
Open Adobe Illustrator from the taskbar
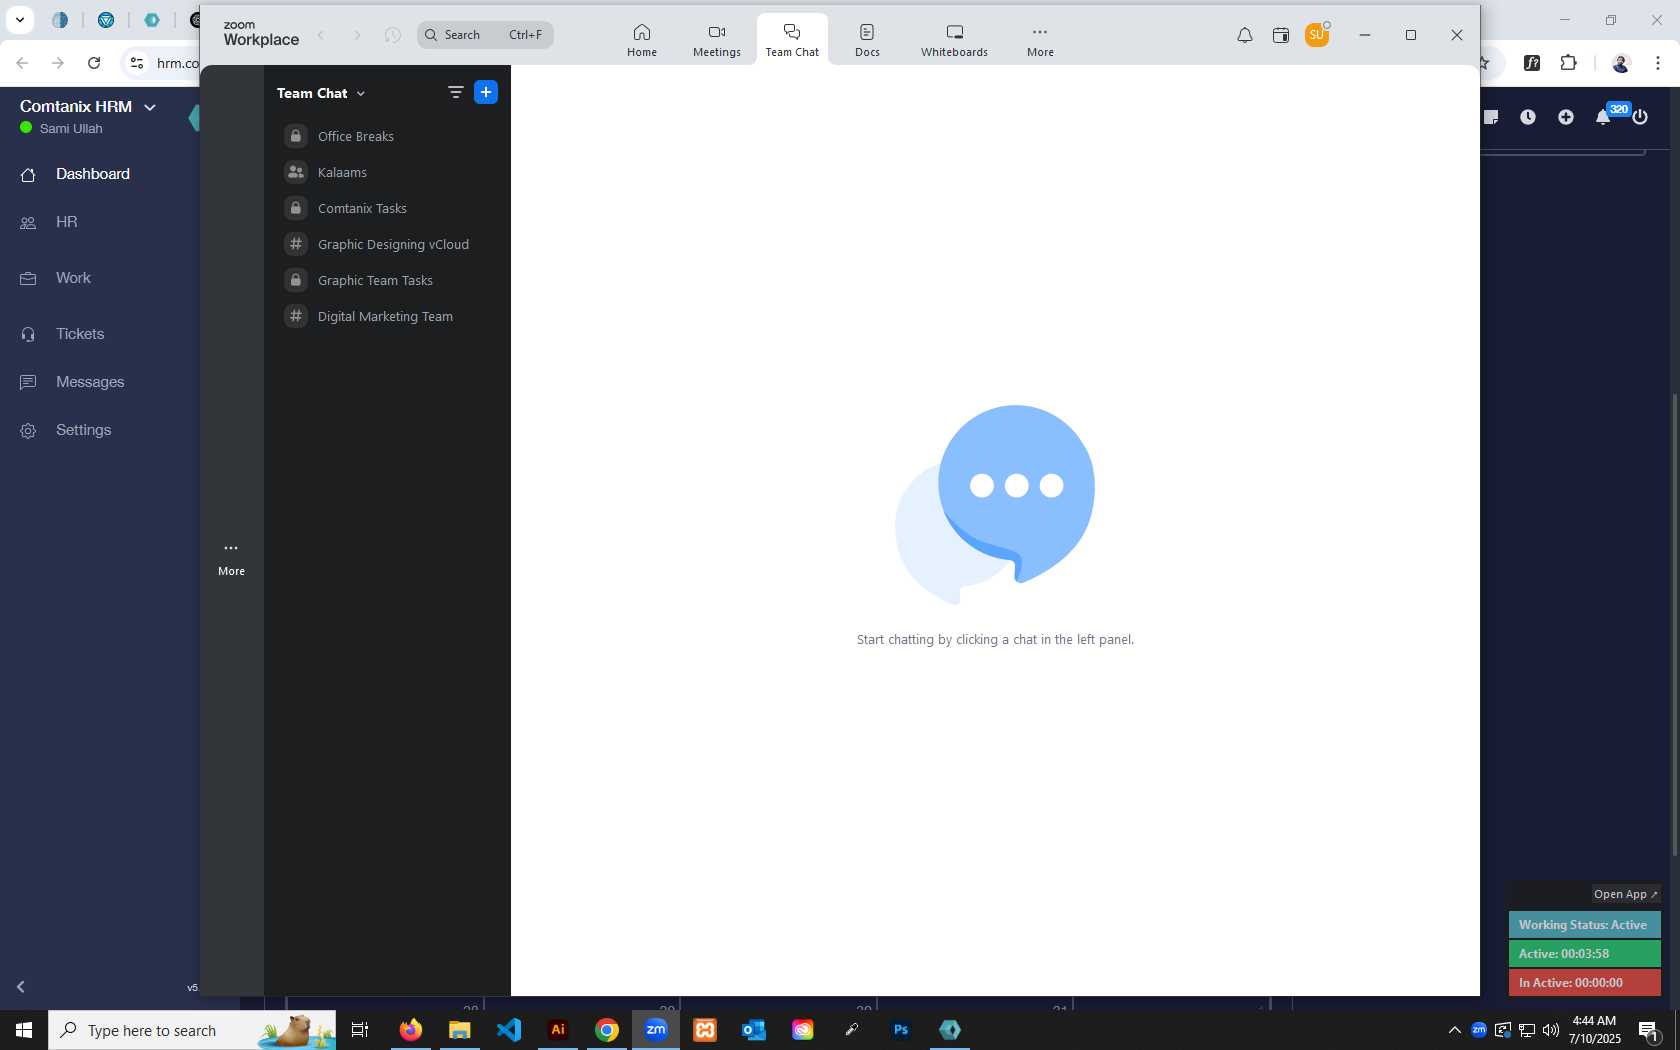[558, 1030]
